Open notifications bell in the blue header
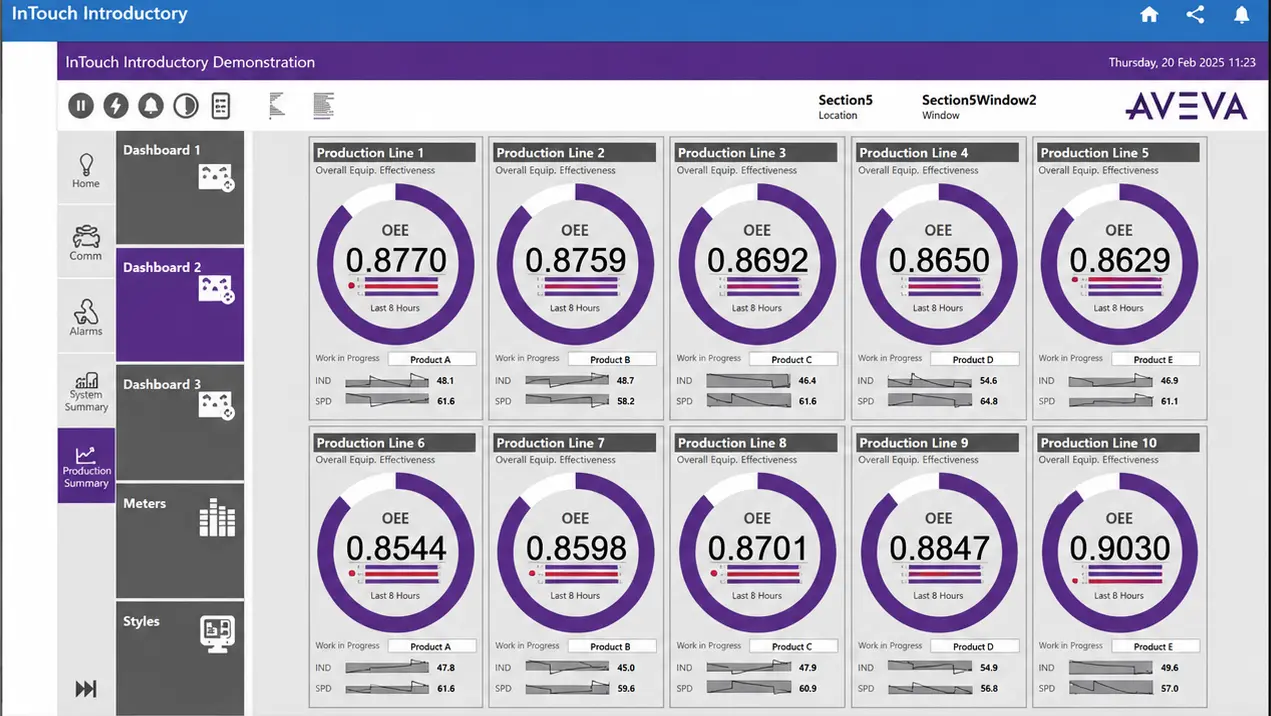 pos(1241,15)
